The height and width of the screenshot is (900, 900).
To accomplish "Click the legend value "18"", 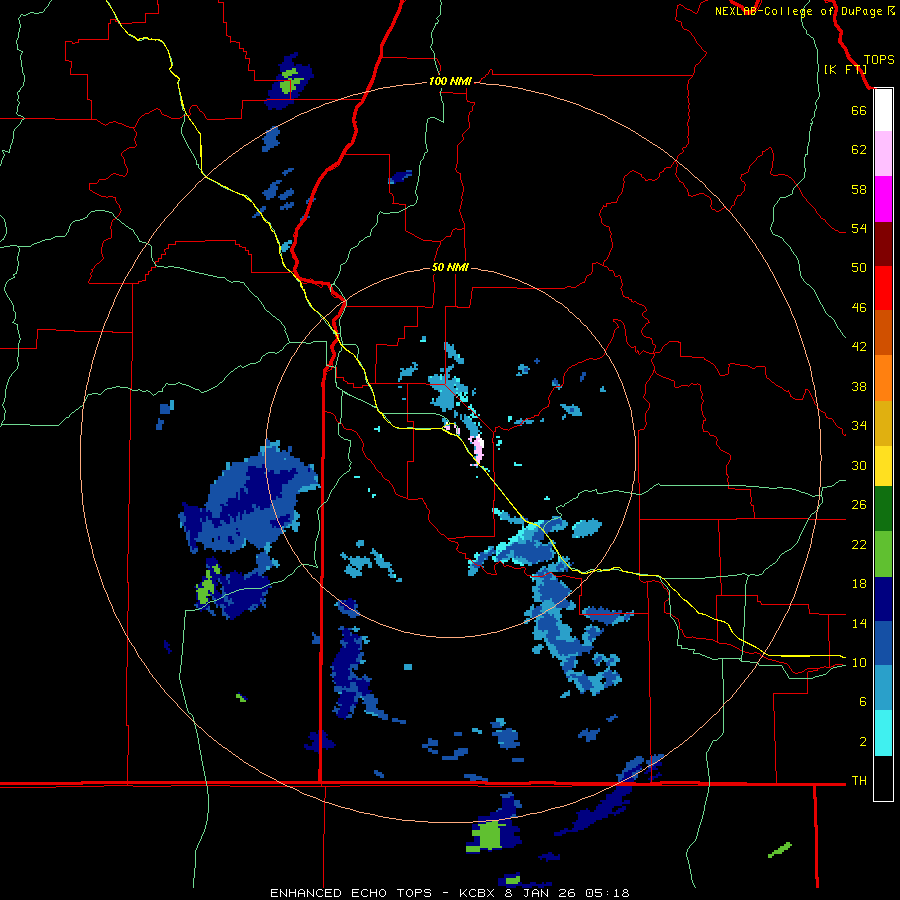I will (859, 584).
